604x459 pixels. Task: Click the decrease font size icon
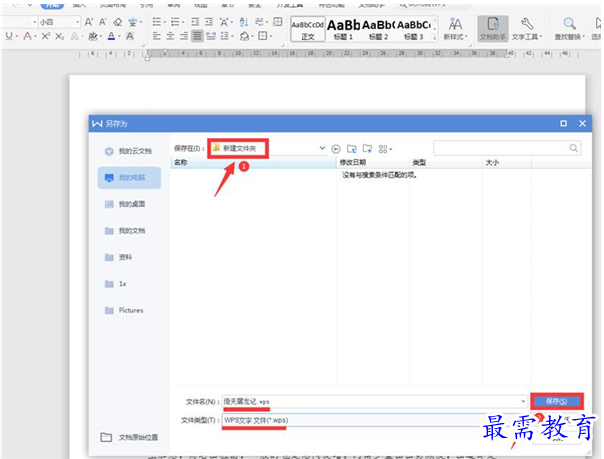pos(102,22)
